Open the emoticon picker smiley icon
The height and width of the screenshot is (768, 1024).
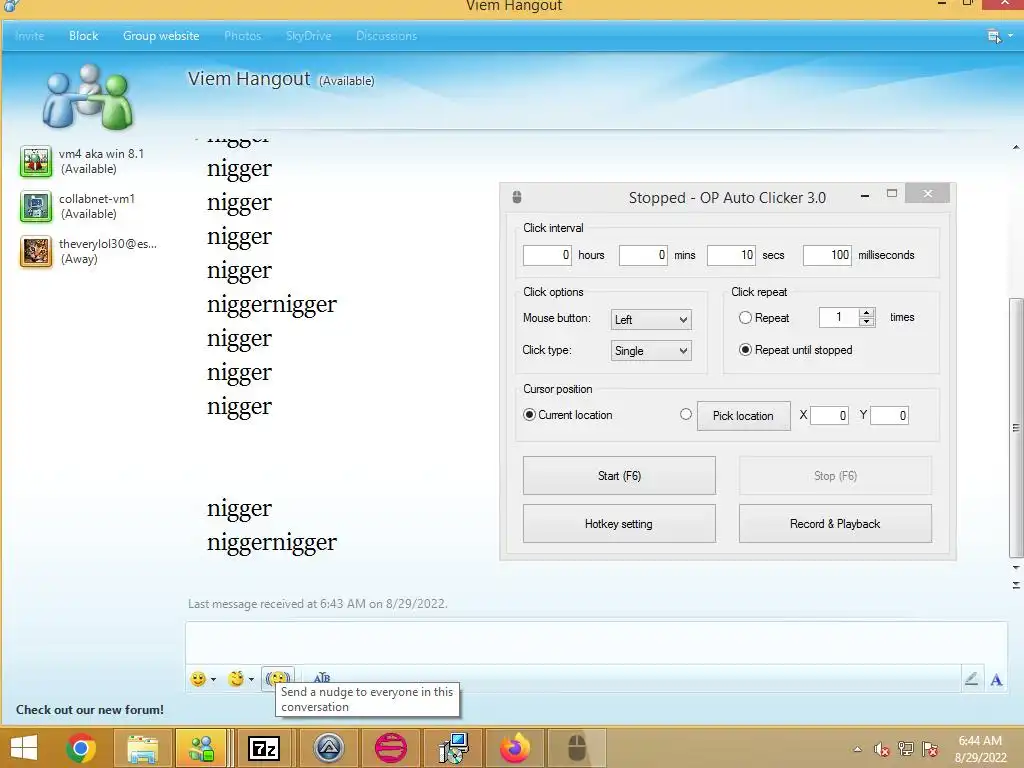point(198,679)
